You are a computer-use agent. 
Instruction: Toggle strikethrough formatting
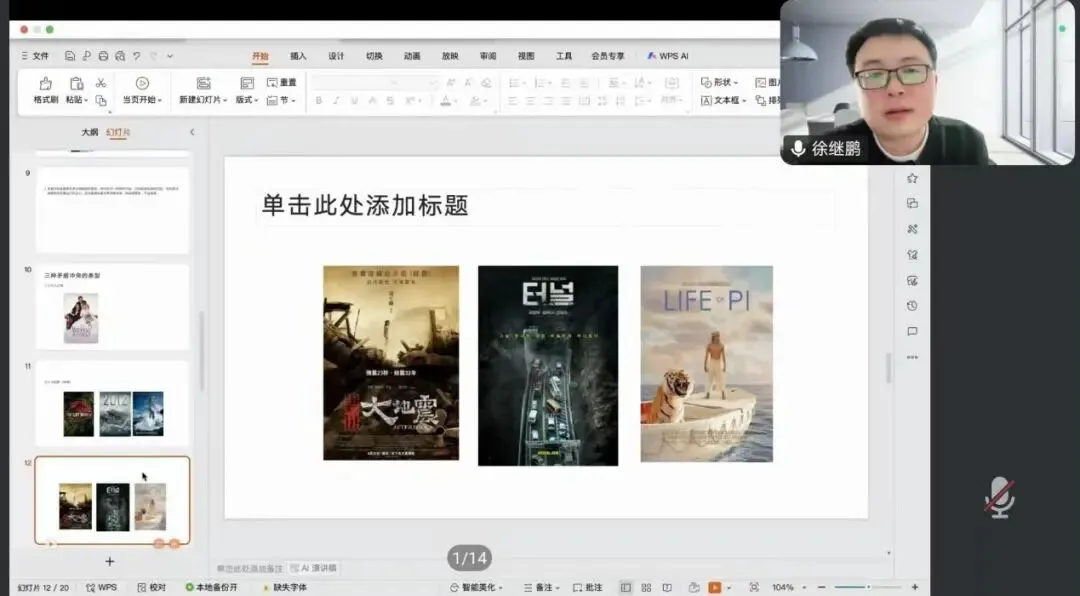point(390,101)
